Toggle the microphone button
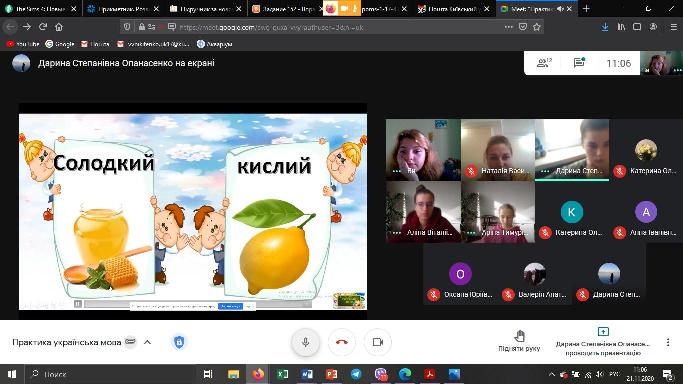 305,342
